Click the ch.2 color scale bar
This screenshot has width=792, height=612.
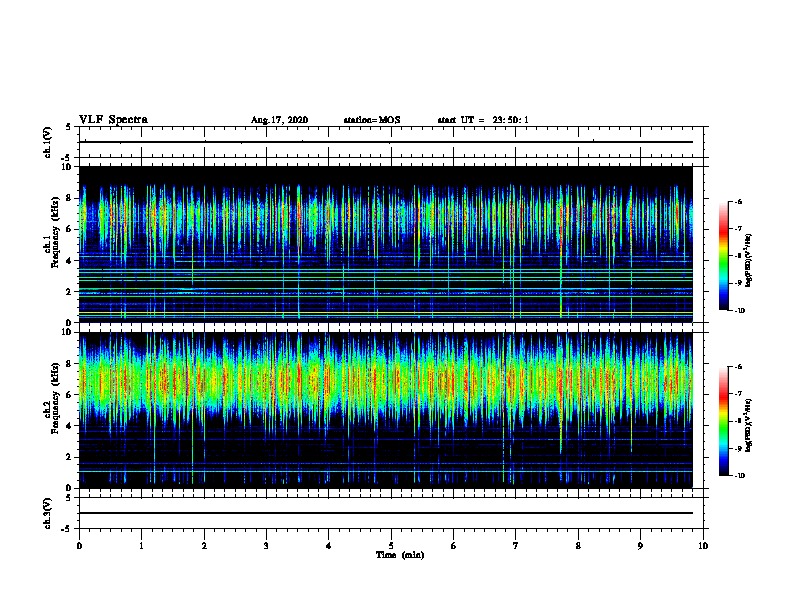(x=724, y=421)
